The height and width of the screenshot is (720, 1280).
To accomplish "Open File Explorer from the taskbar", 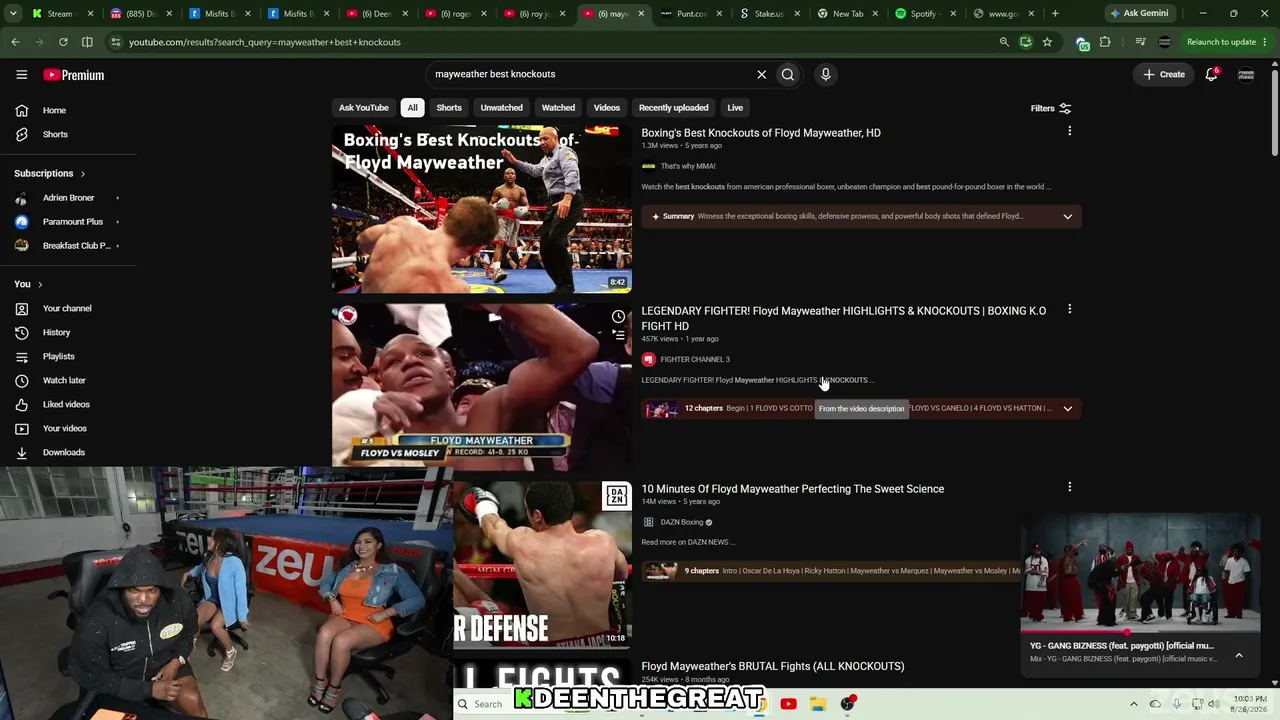I will [817, 704].
